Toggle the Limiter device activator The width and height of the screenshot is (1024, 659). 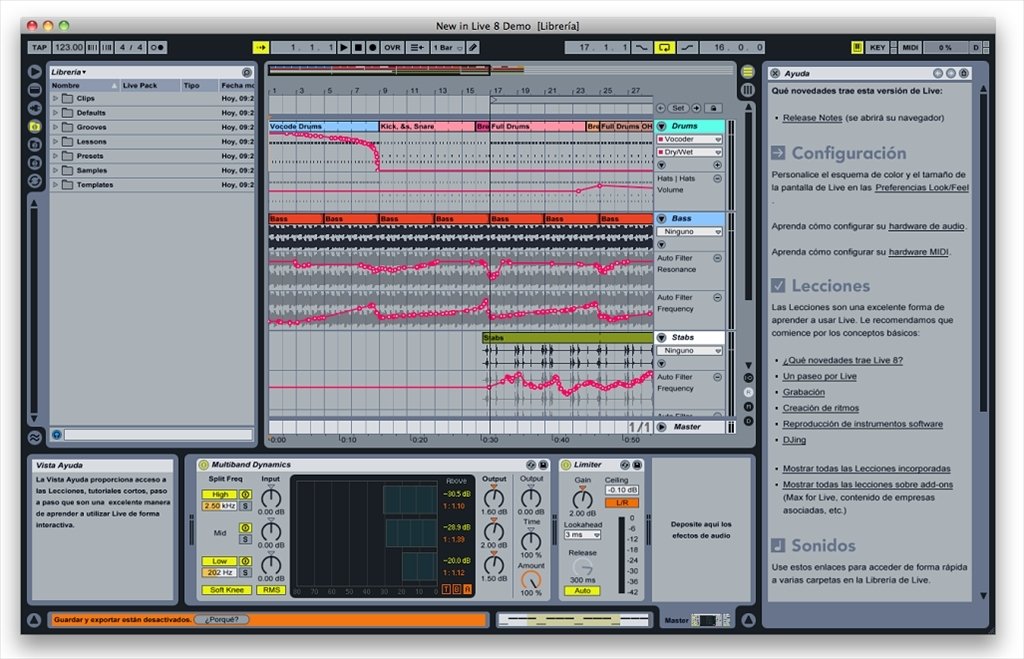pyautogui.click(x=566, y=465)
